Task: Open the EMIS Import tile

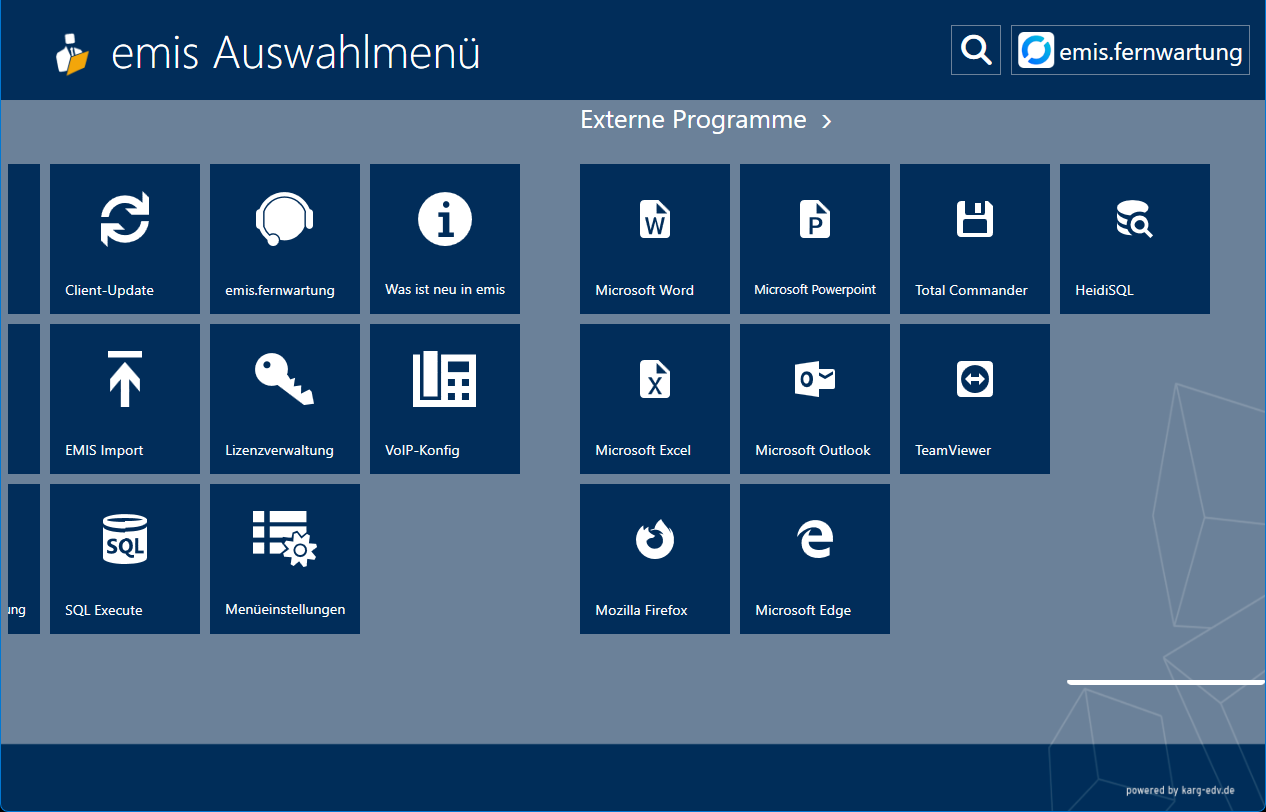Action: pos(125,399)
